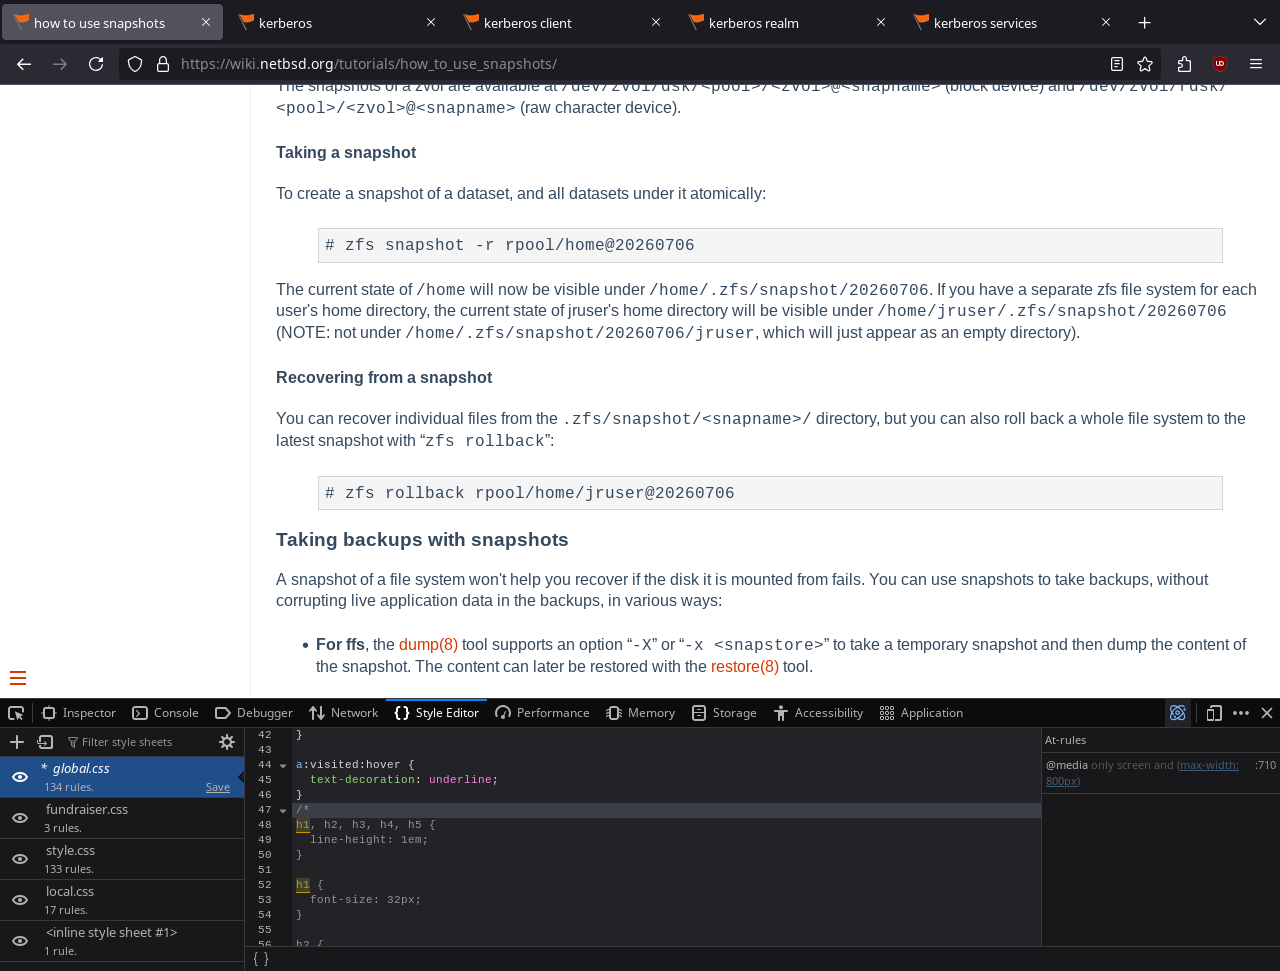The height and width of the screenshot is (971, 1280).
Task: Close the developer tools panel
Action: point(1267,713)
